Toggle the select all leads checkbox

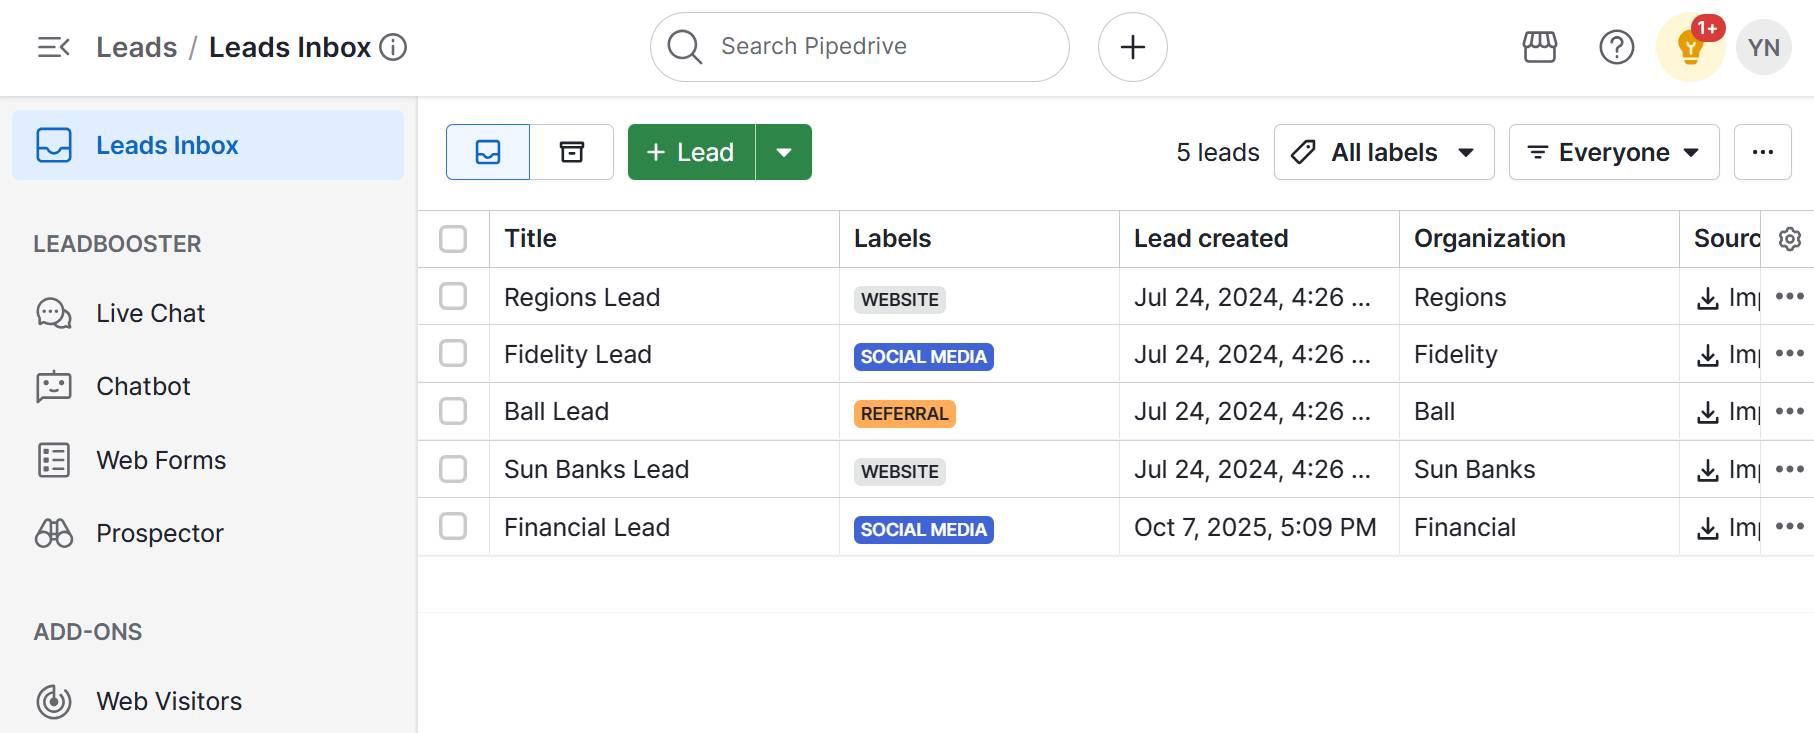(453, 239)
